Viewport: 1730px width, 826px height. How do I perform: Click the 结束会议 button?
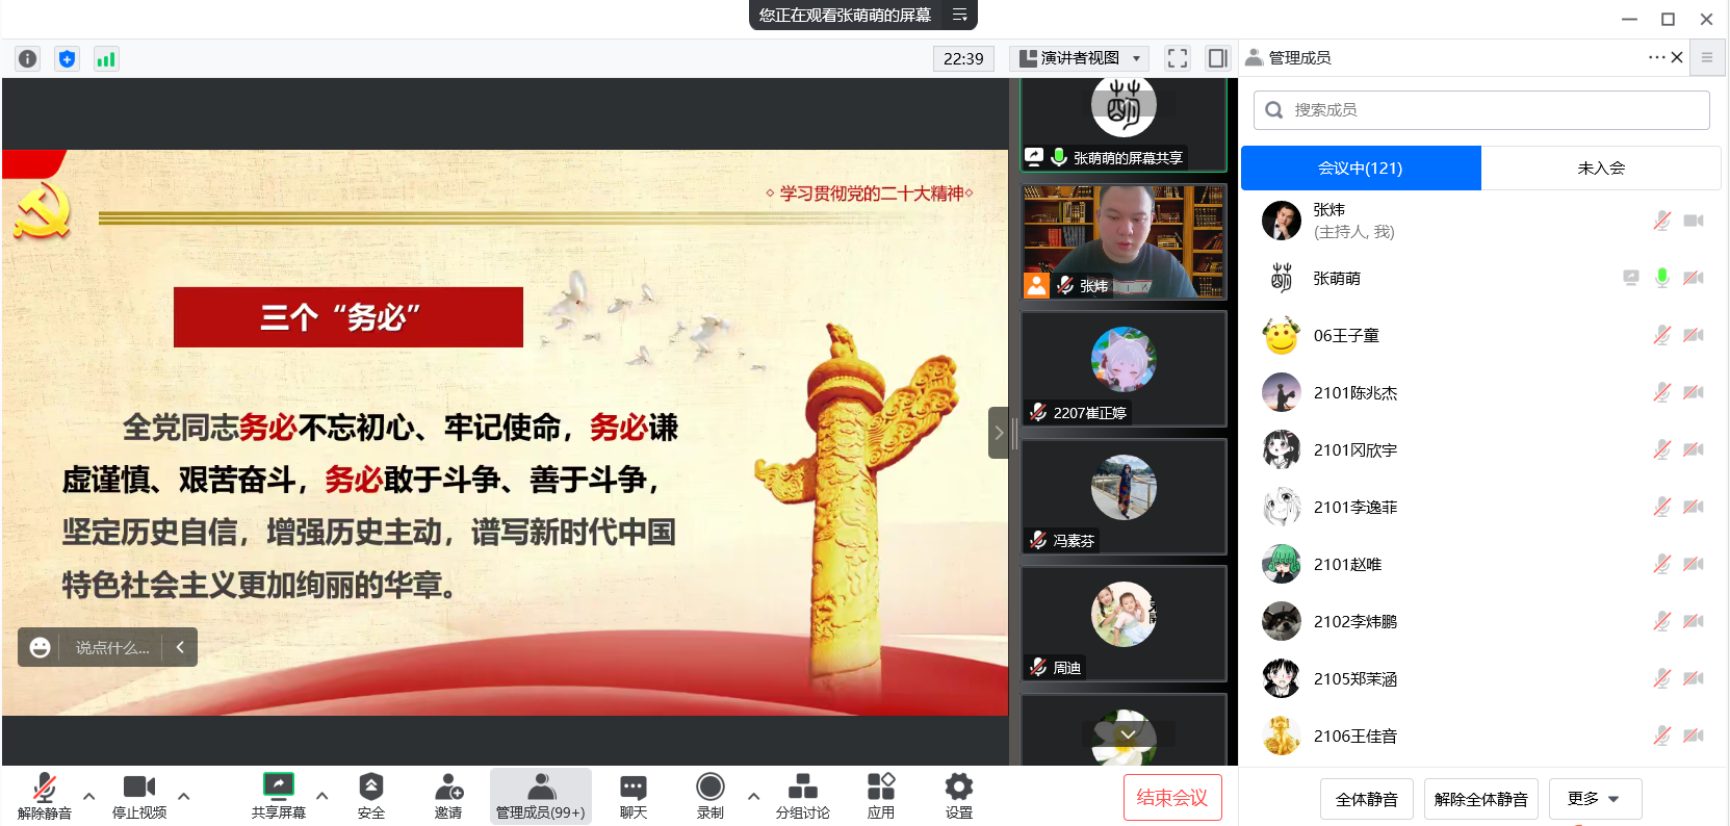(x=1172, y=798)
